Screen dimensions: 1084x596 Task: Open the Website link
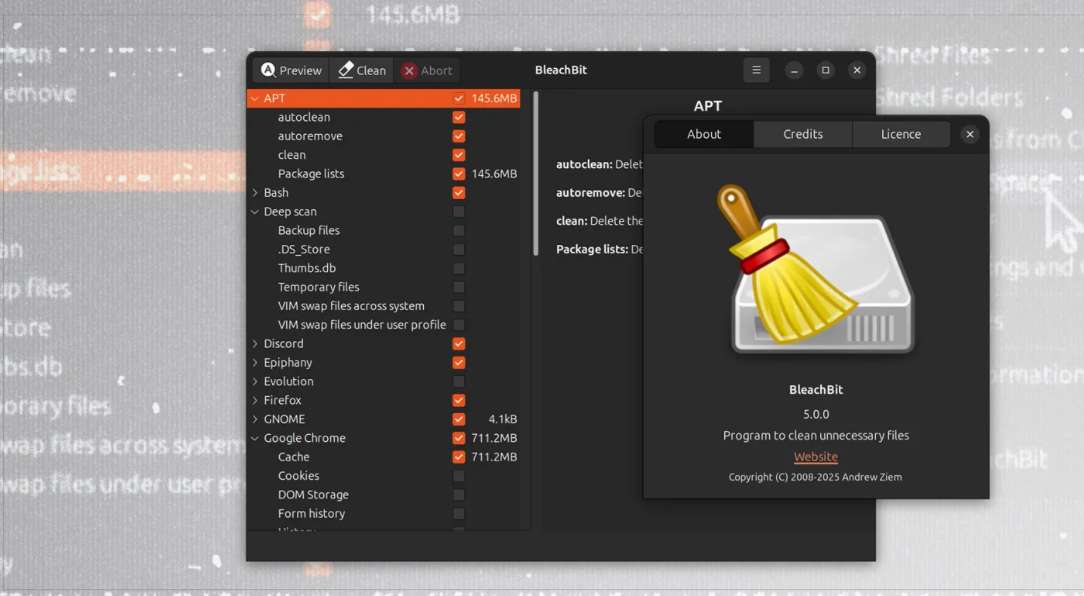816,457
